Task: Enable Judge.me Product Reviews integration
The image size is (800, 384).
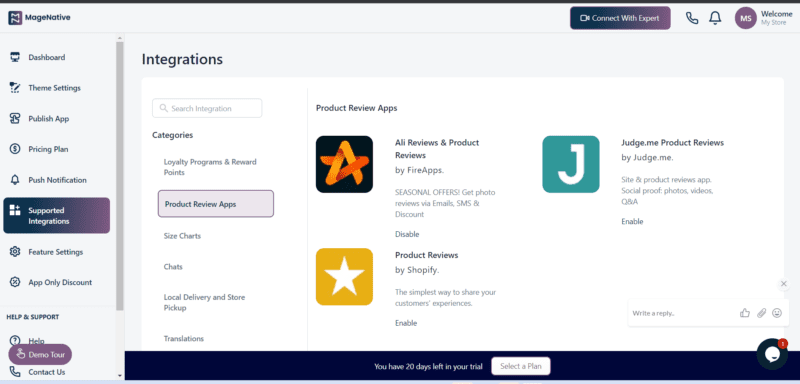Action: (x=632, y=221)
